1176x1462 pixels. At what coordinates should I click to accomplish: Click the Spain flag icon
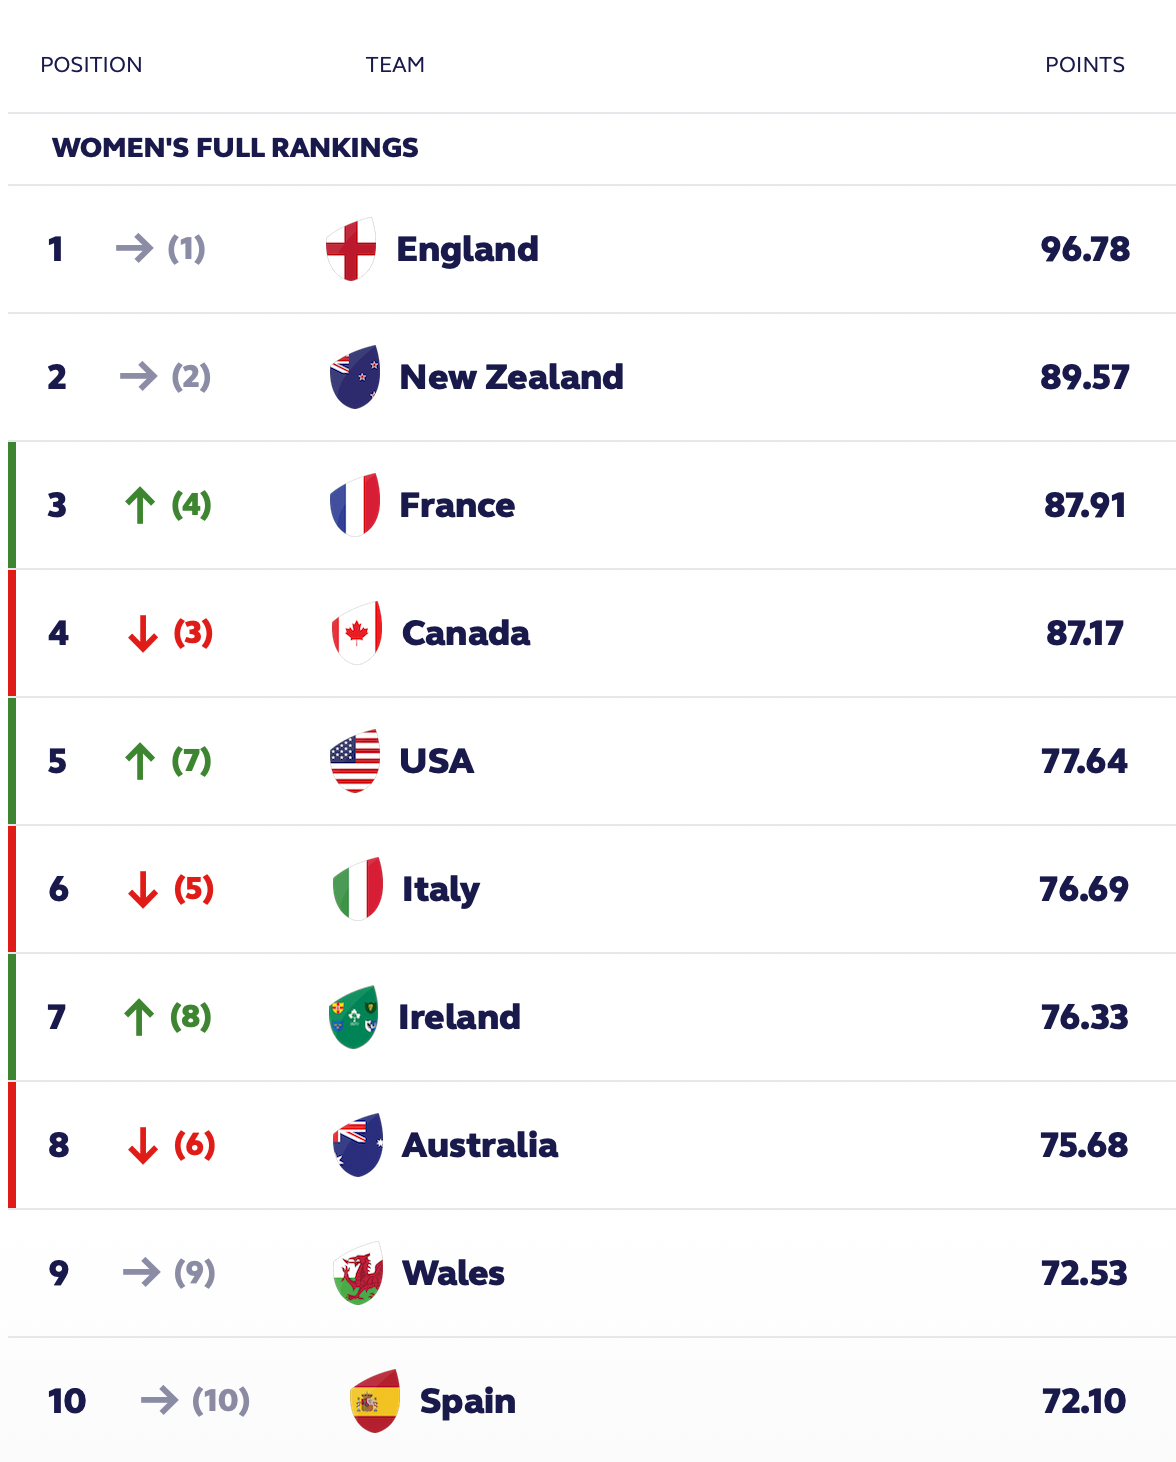pos(376,1401)
